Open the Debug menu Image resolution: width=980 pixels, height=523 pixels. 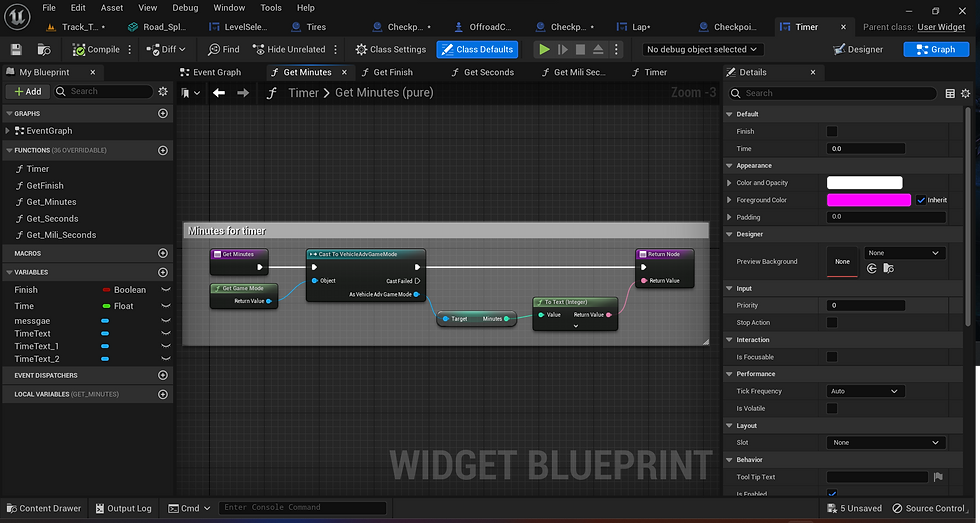[185, 8]
